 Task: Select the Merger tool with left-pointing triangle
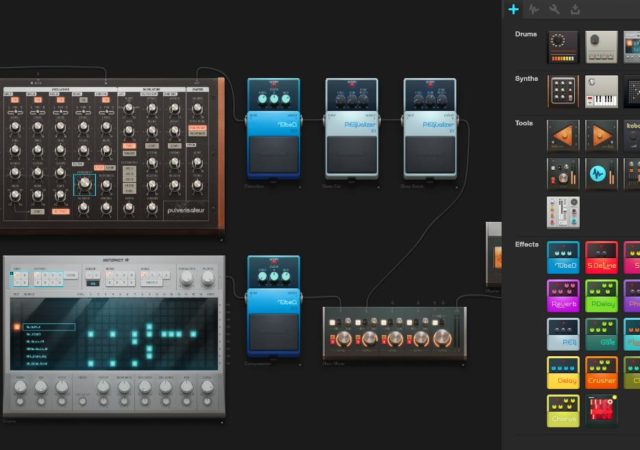(563, 136)
